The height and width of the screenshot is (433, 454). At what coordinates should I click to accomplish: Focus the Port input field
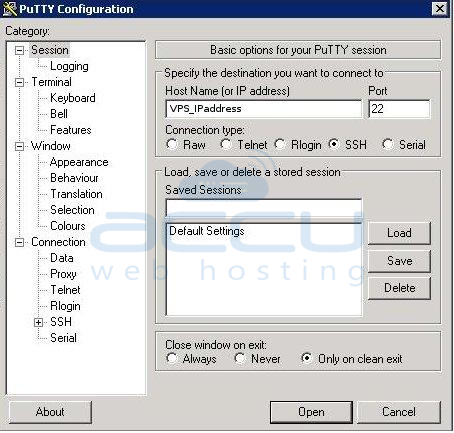click(399, 109)
